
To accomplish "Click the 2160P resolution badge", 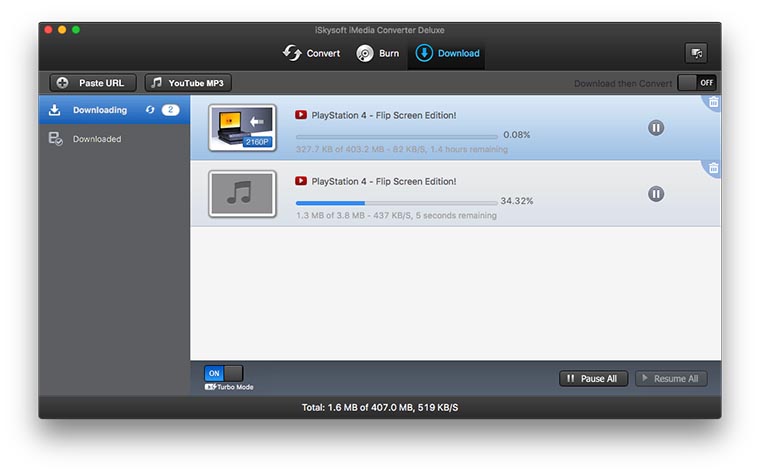I will pyautogui.click(x=257, y=142).
